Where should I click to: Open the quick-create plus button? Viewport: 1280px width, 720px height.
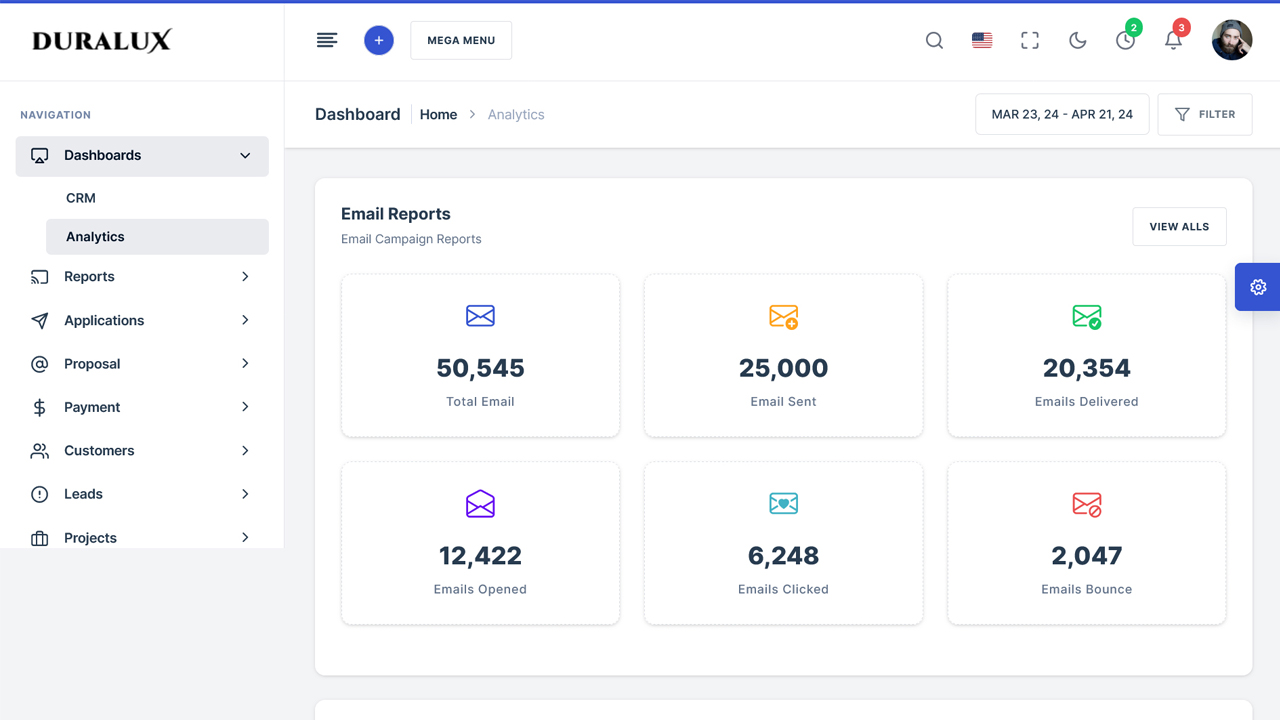pyautogui.click(x=378, y=40)
